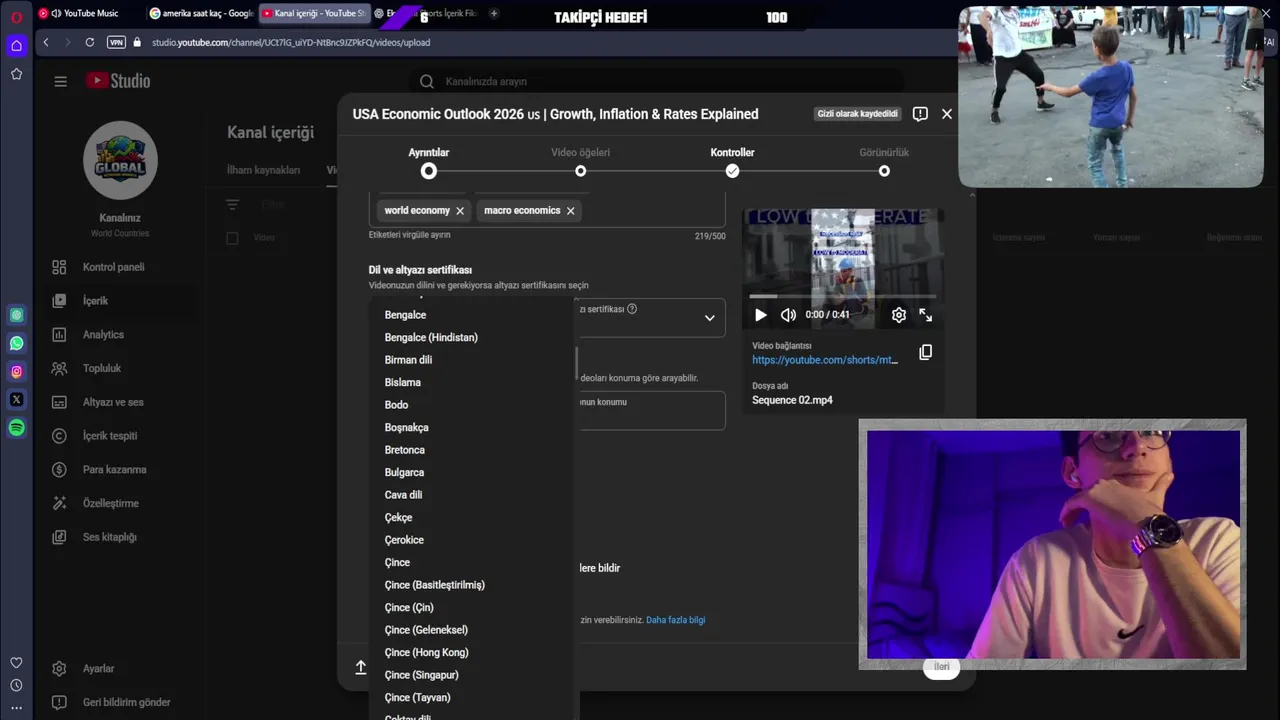Open Altyazı ve ses in sidebar
1280x720 pixels.
(x=113, y=402)
